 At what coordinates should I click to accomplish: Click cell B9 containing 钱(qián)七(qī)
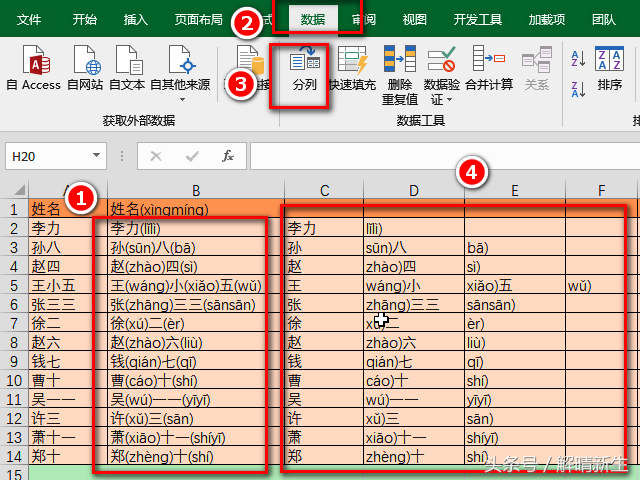(196, 361)
